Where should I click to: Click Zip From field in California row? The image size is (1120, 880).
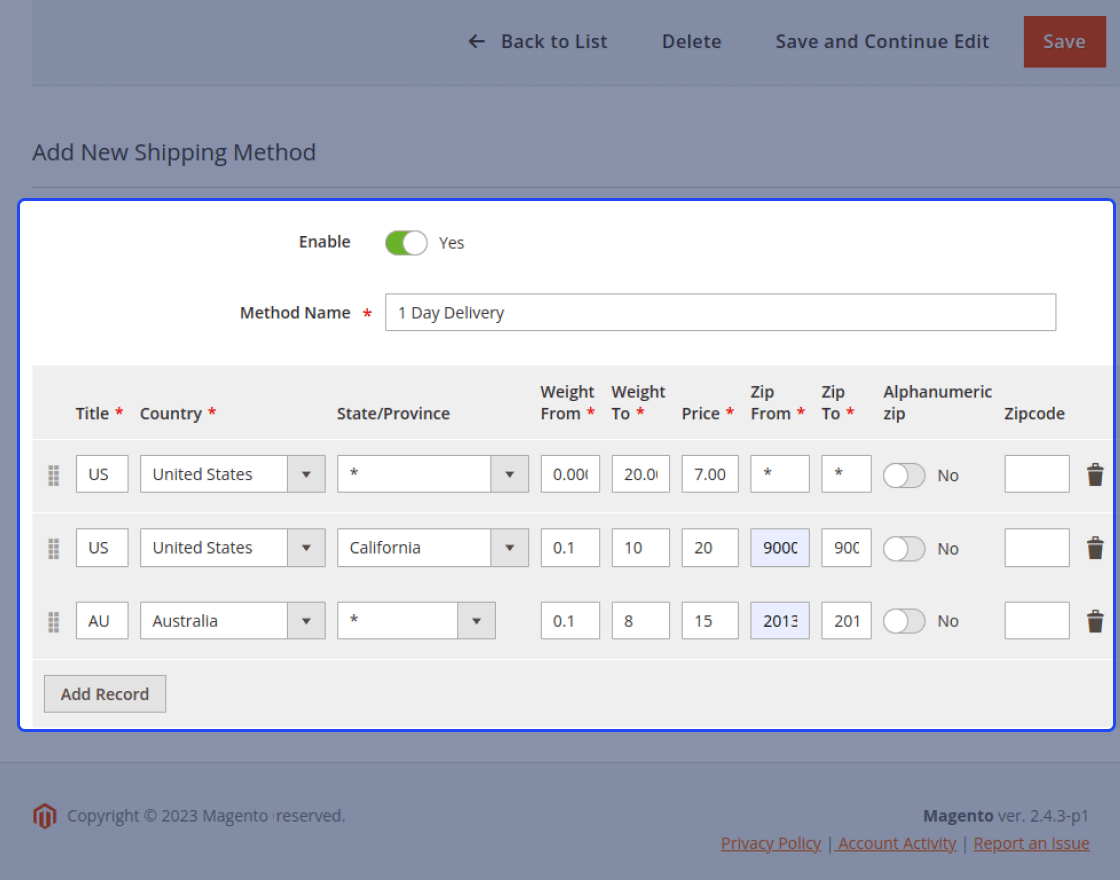[779, 547]
